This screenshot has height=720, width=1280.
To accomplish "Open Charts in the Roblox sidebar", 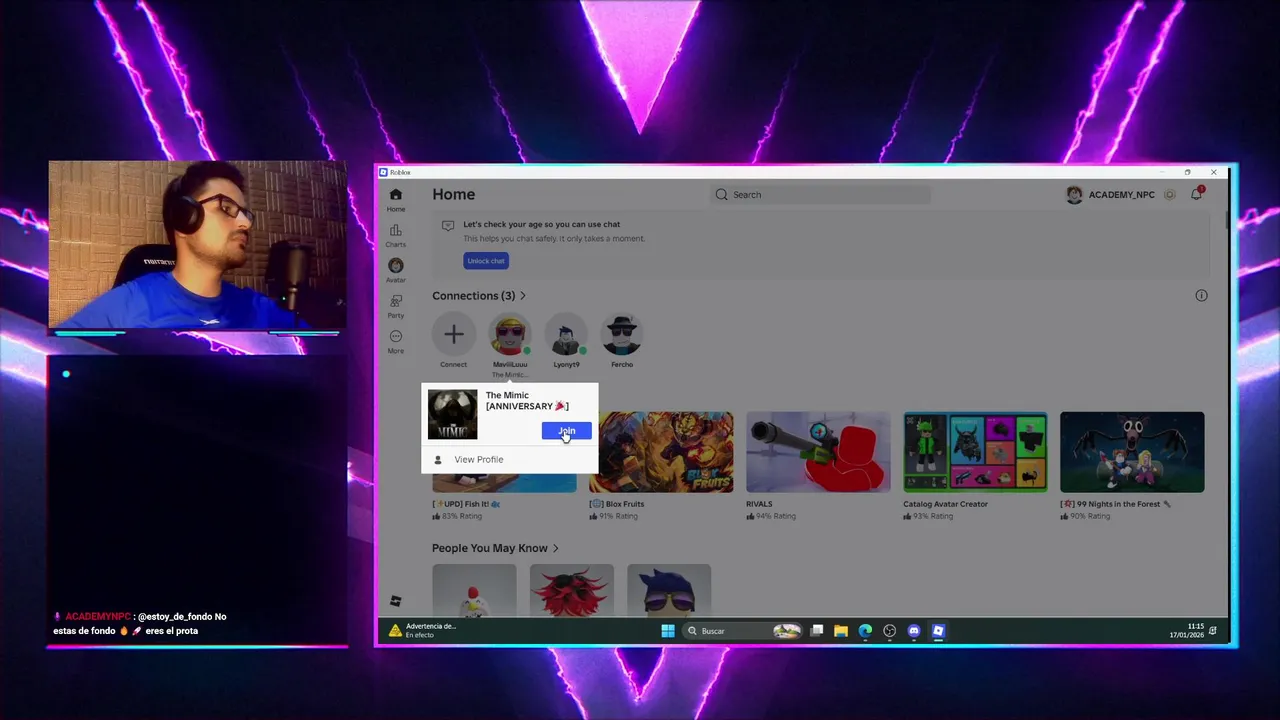I will click(x=396, y=236).
